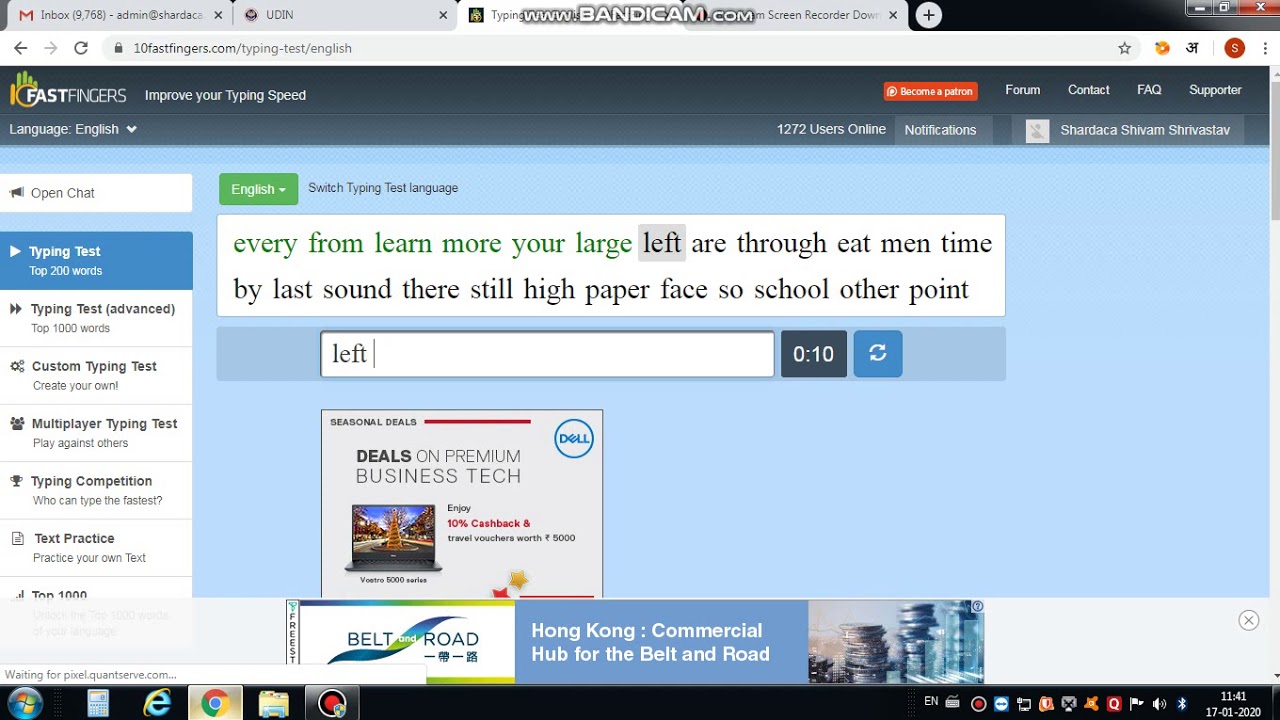The width and height of the screenshot is (1280, 720).
Task: Click the Become a patron button
Action: [930, 91]
